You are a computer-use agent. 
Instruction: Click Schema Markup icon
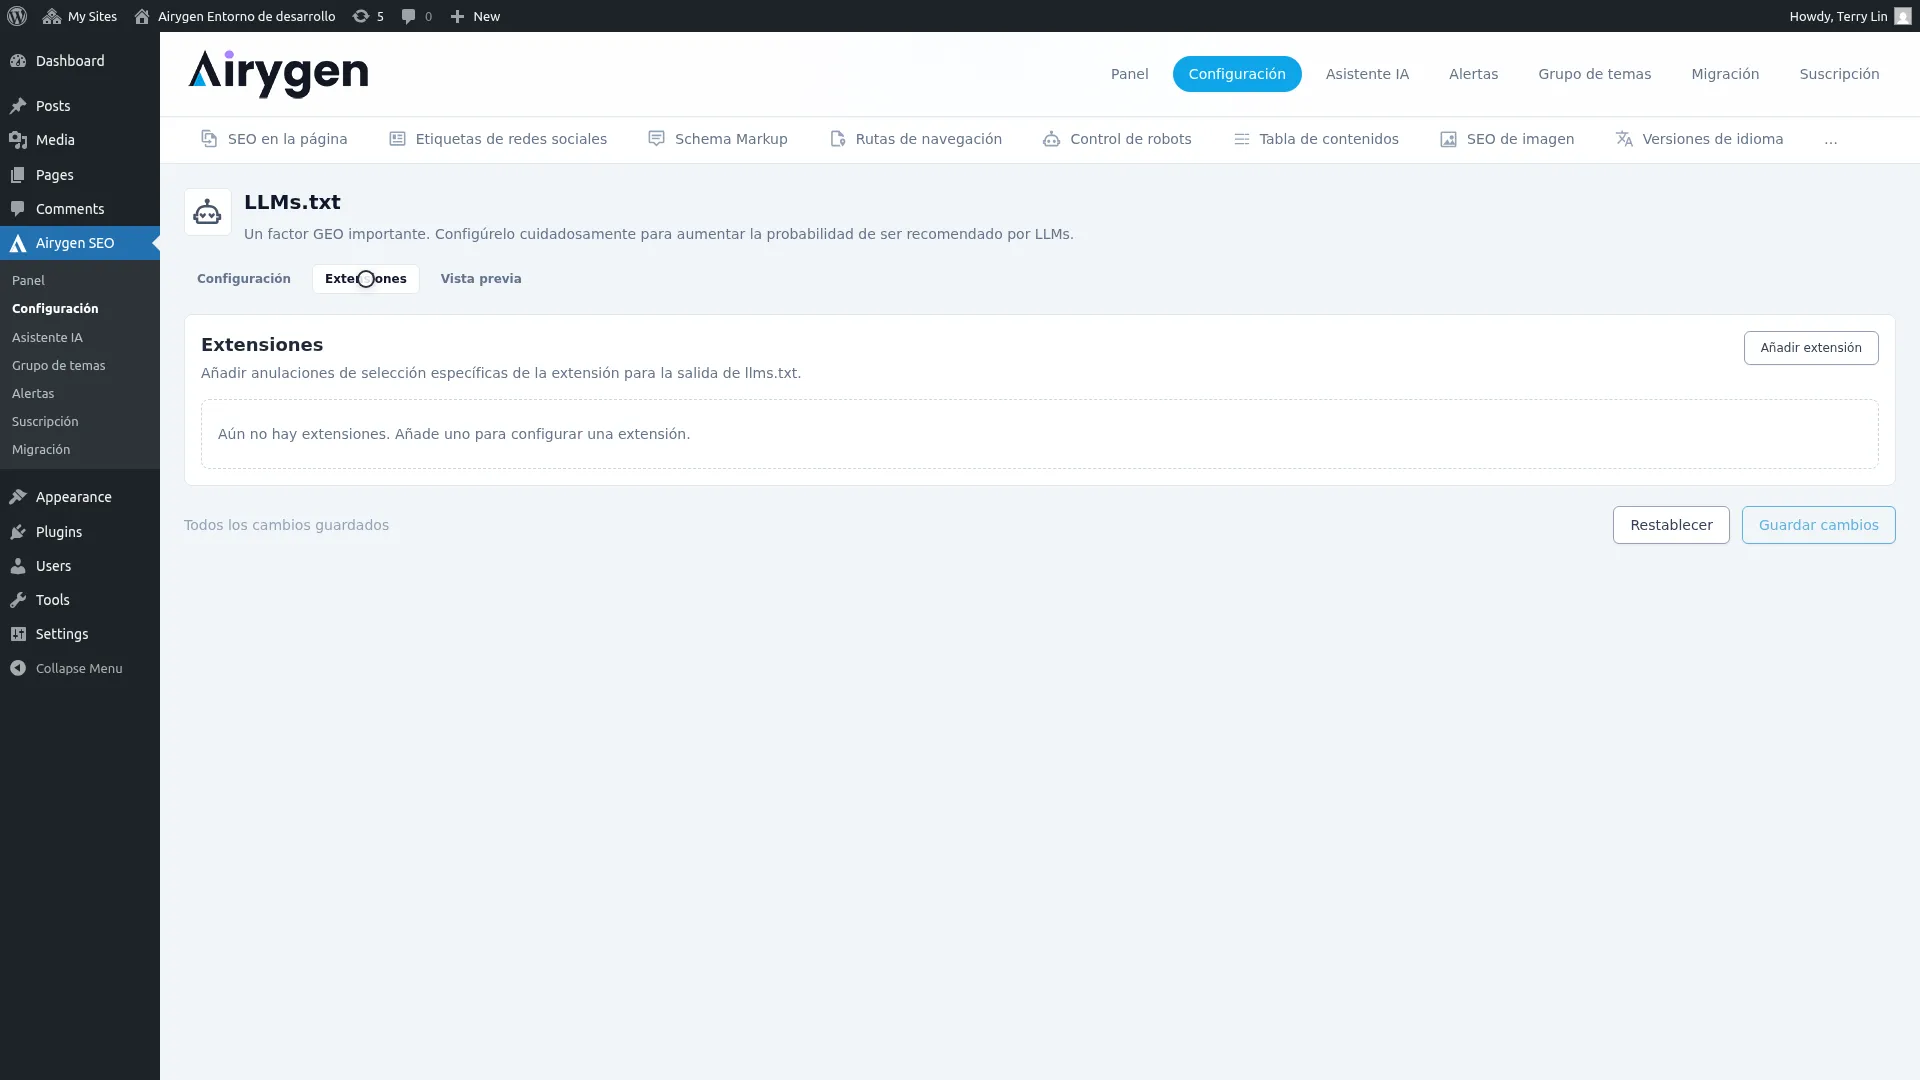click(656, 139)
